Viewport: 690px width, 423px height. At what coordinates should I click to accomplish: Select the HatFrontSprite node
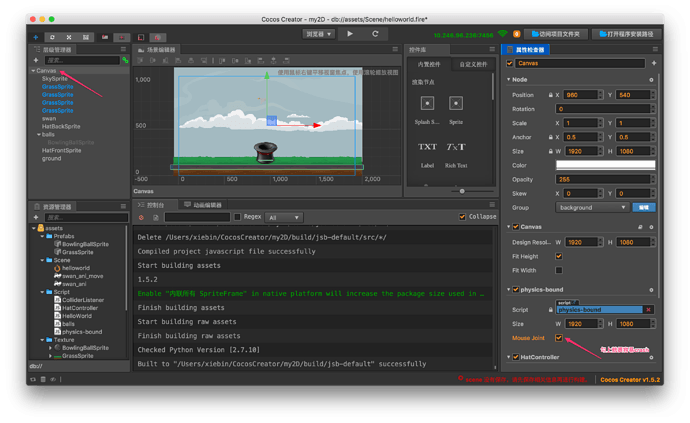coord(62,151)
